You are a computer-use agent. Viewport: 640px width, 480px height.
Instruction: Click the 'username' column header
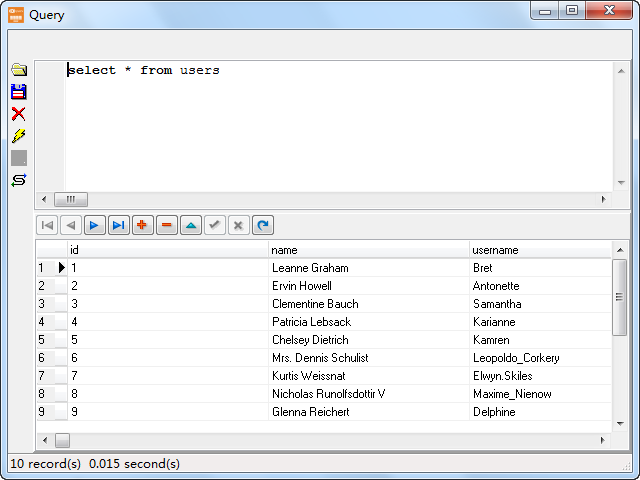point(540,250)
